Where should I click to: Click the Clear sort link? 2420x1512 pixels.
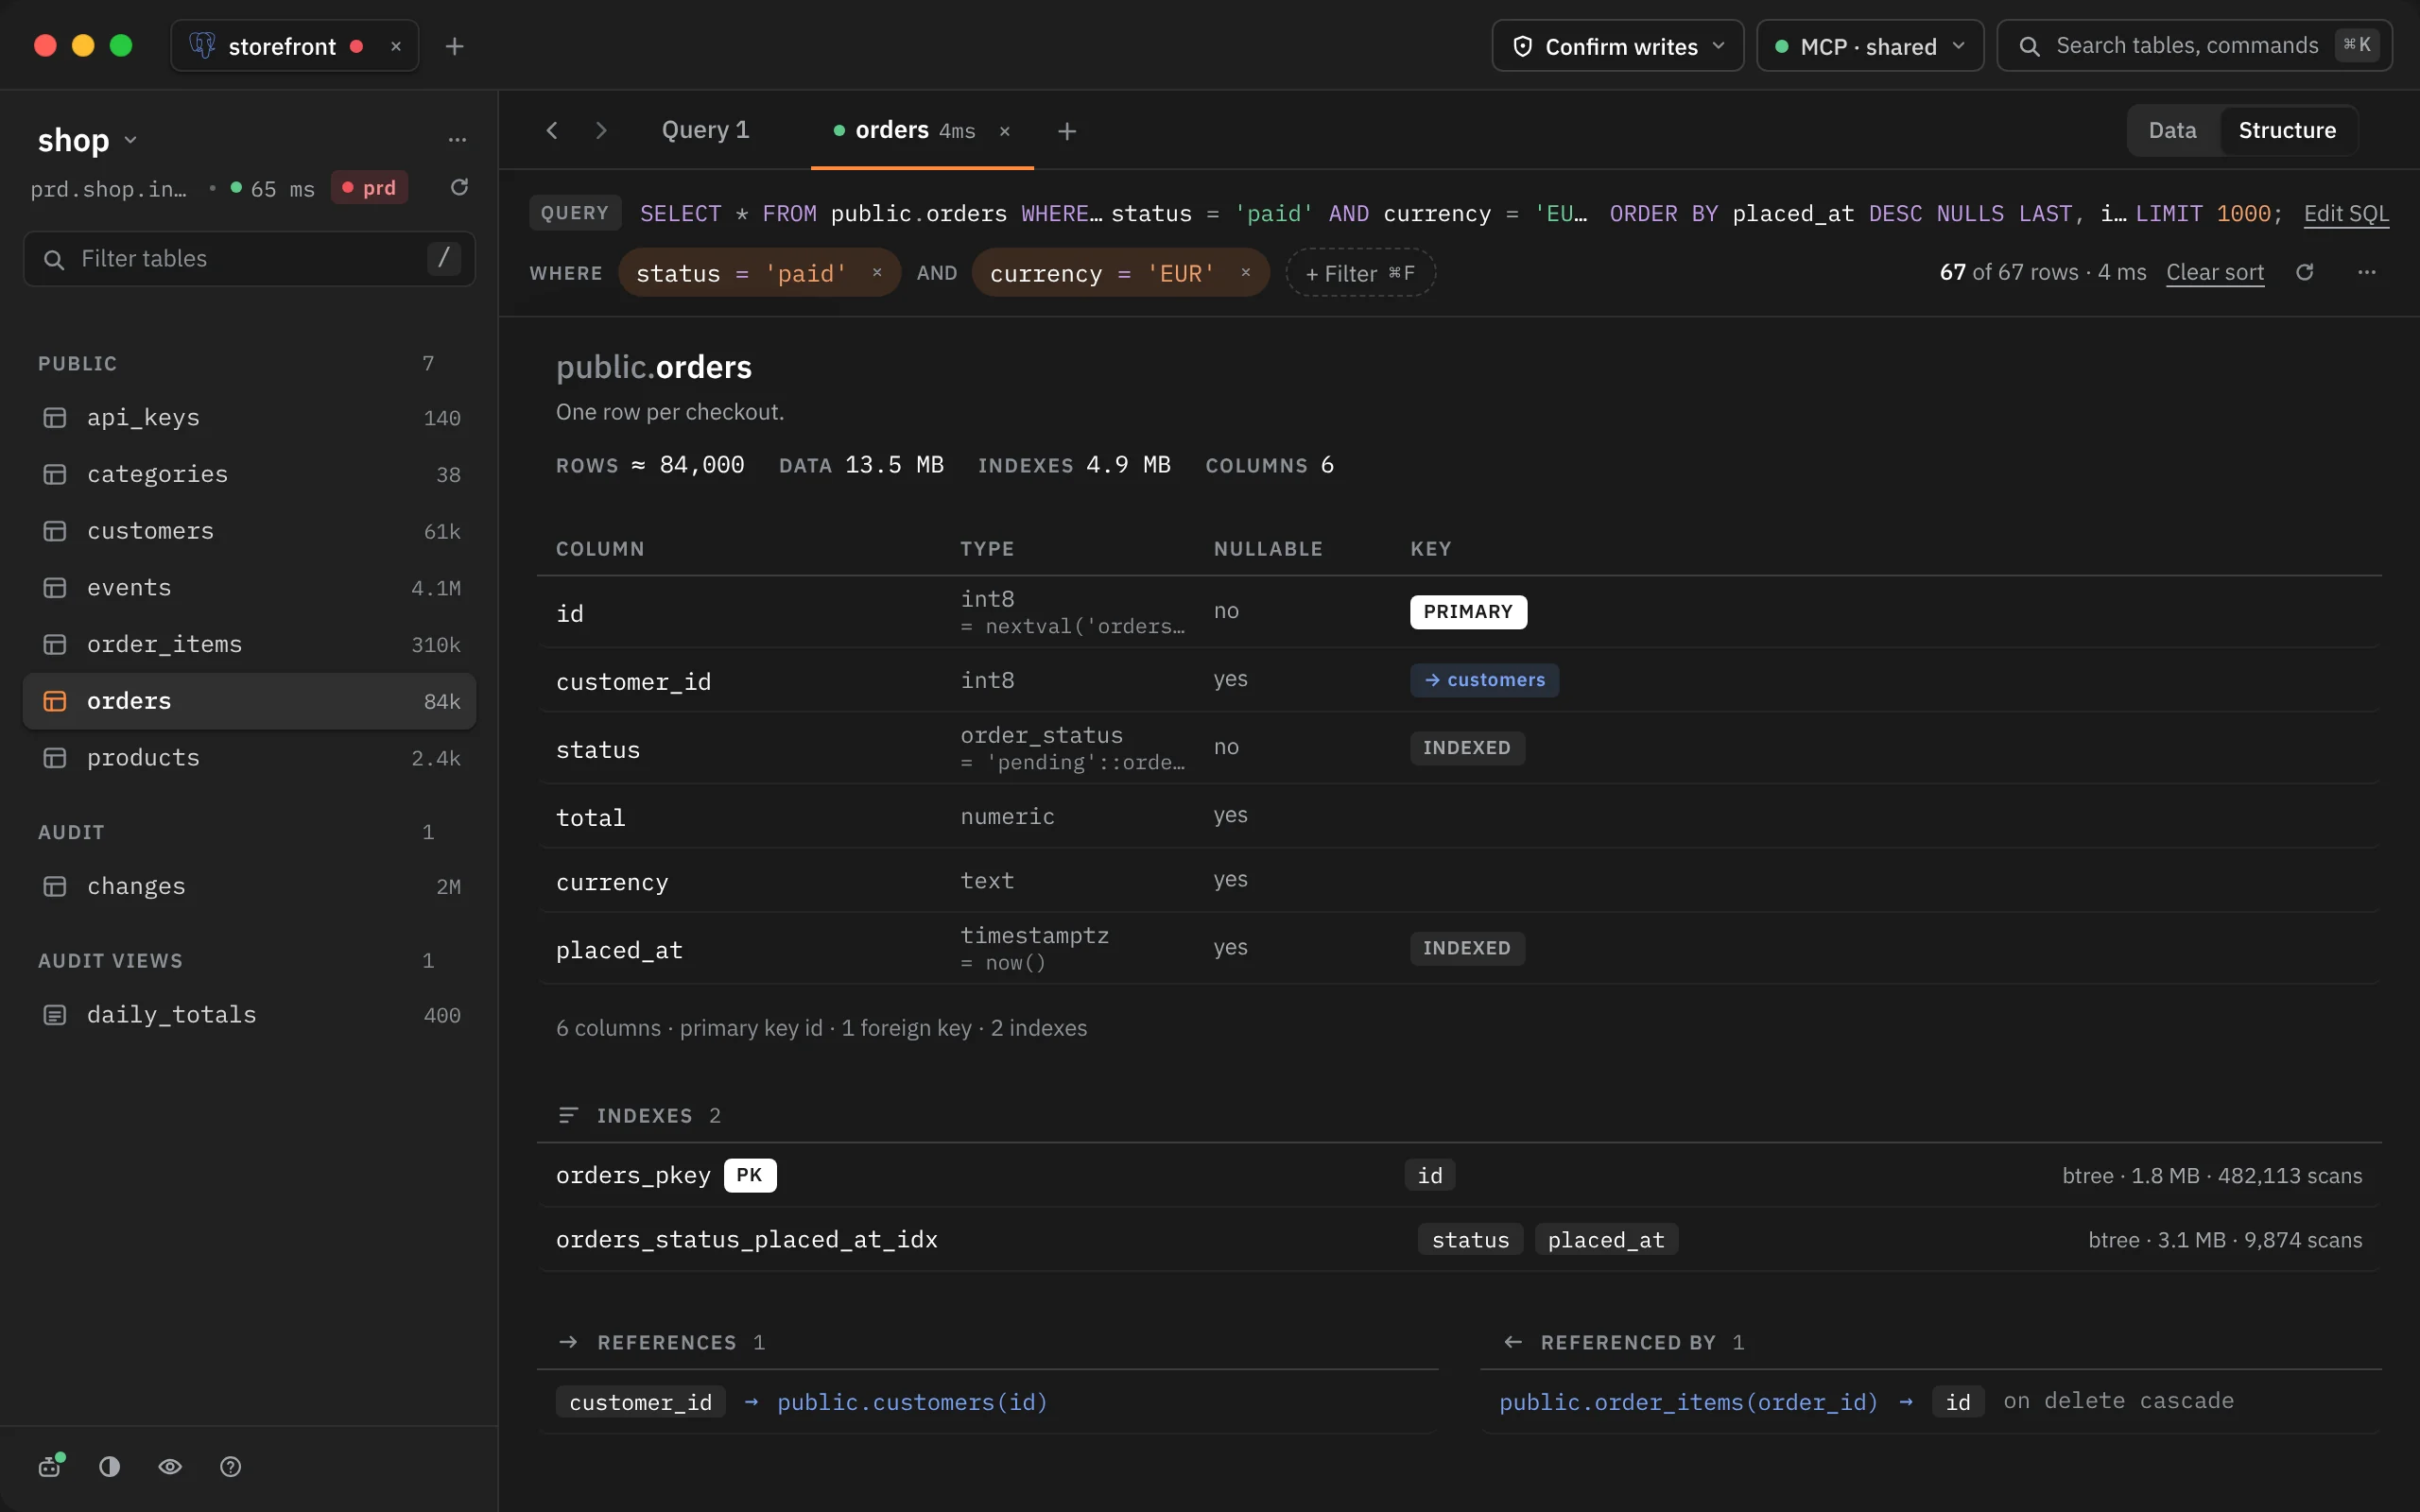(x=2214, y=272)
